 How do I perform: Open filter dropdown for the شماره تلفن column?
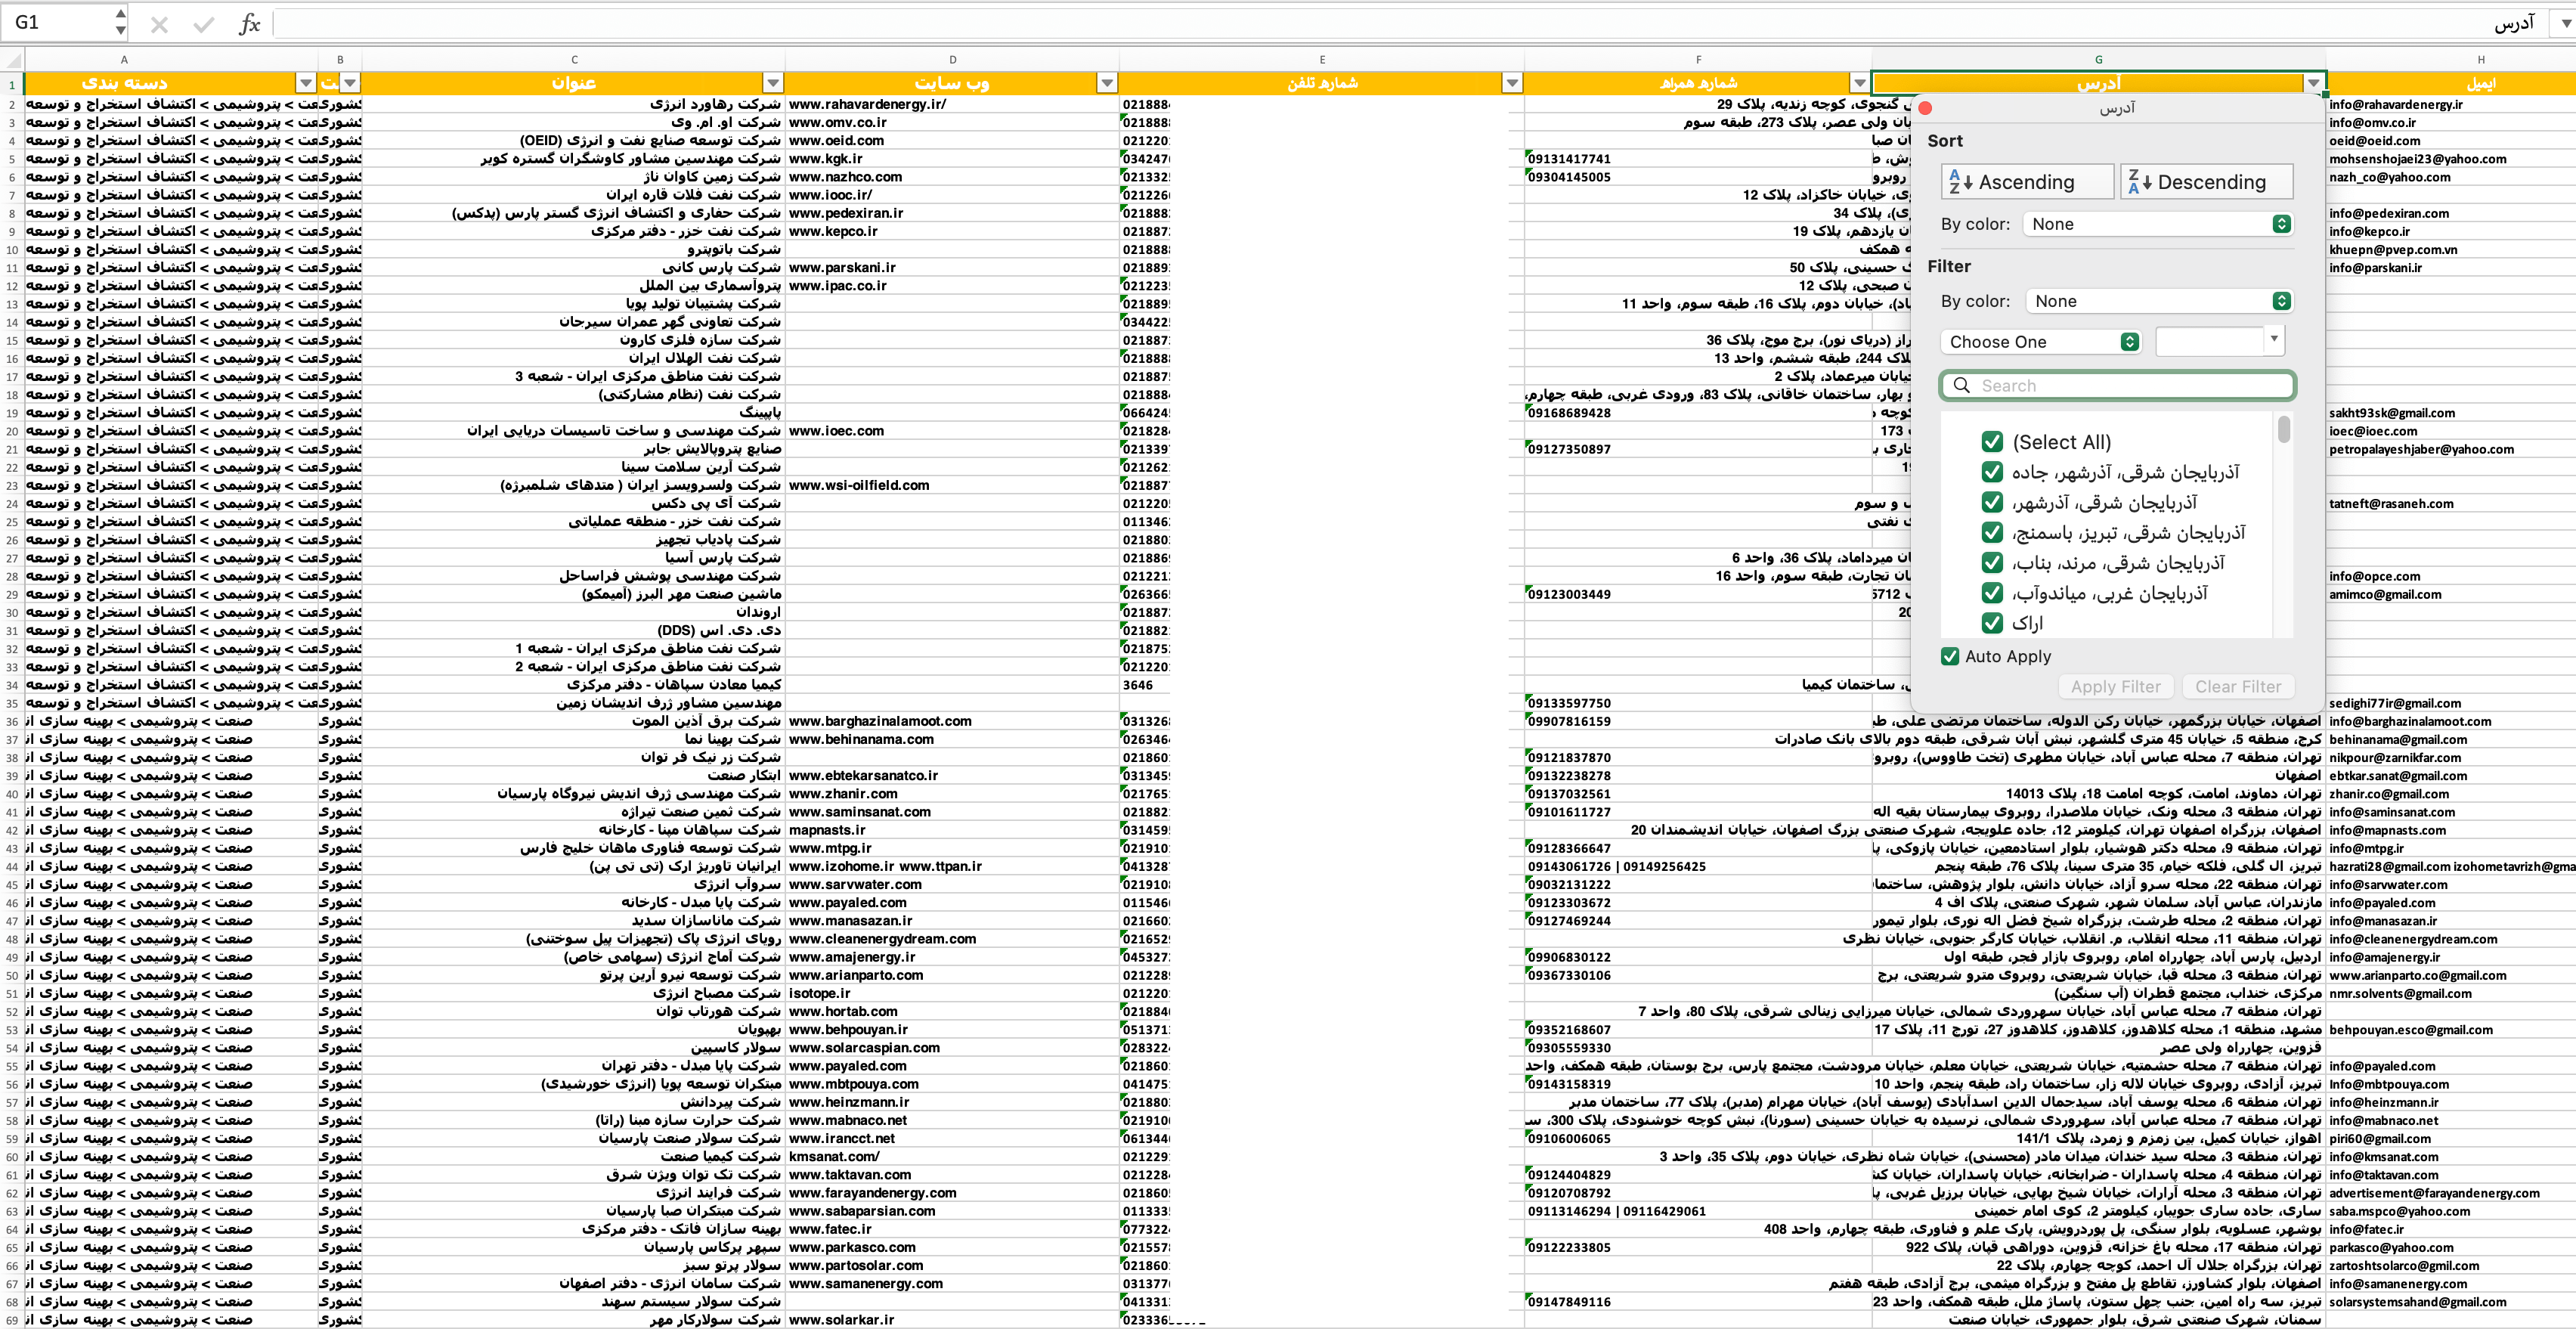(1512, 83)
